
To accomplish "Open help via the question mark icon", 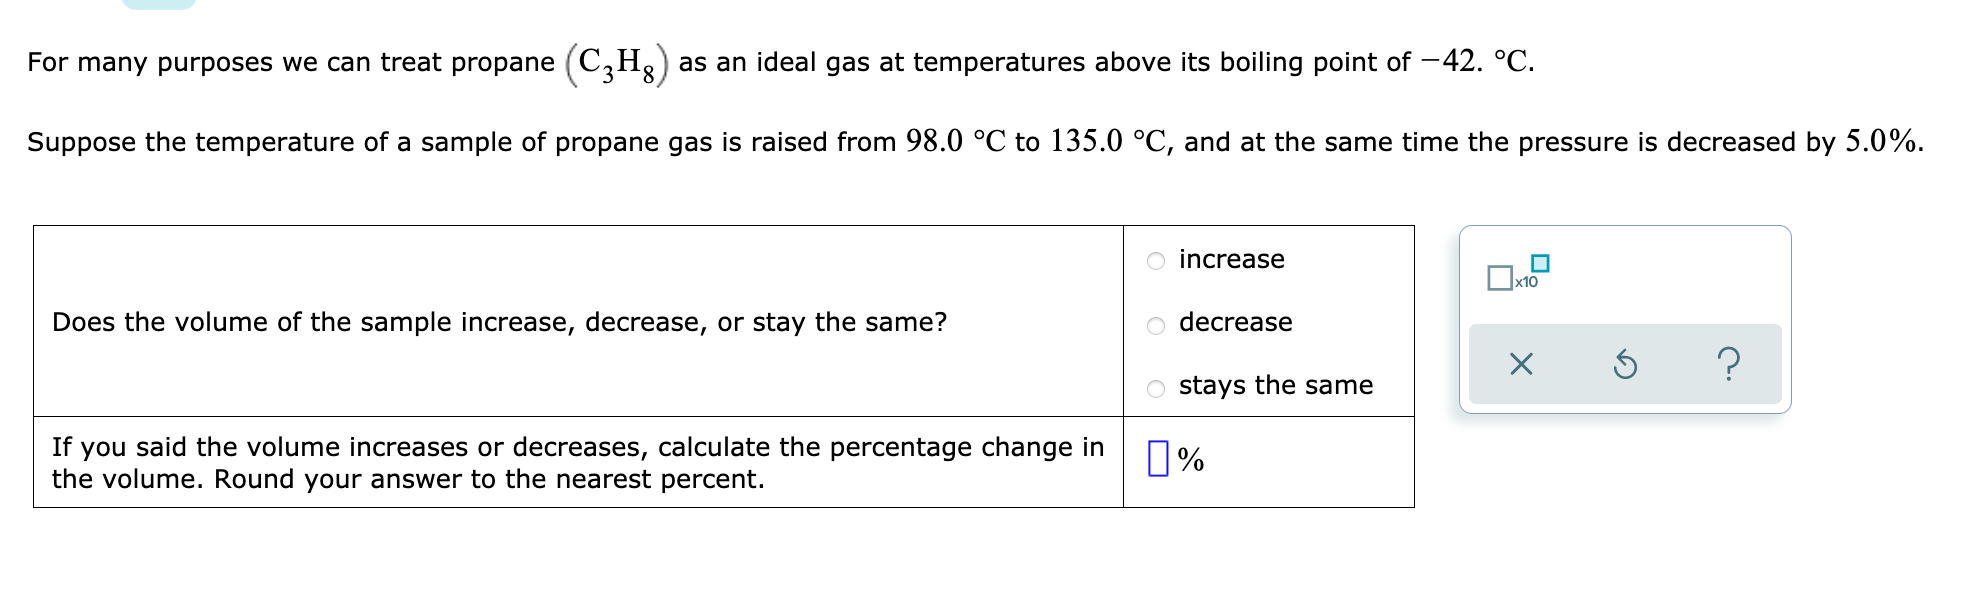I will (x=1729, y=364).
